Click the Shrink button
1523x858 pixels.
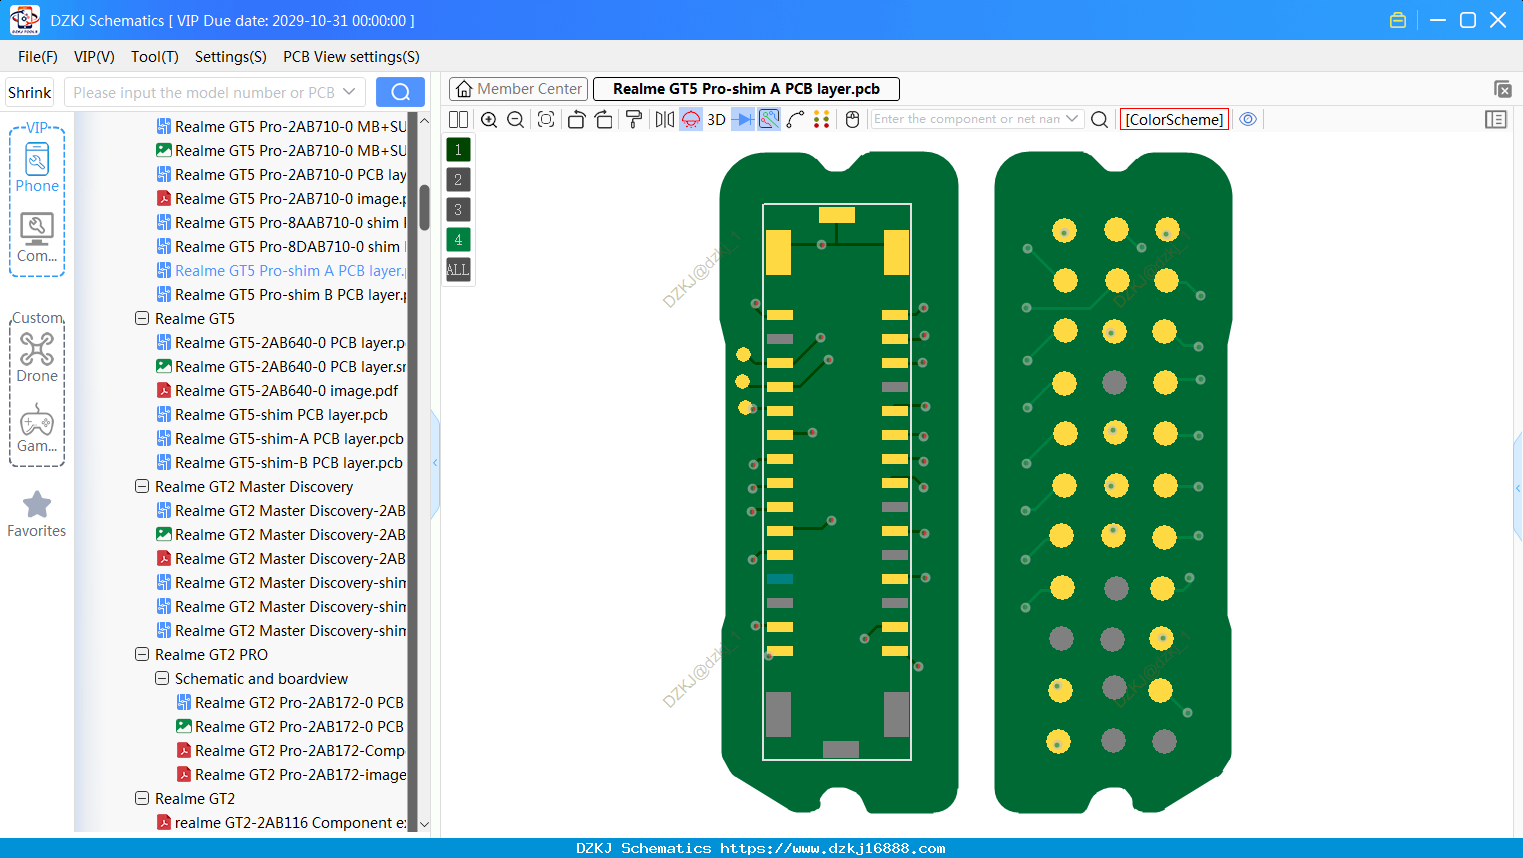coord(30,92)
